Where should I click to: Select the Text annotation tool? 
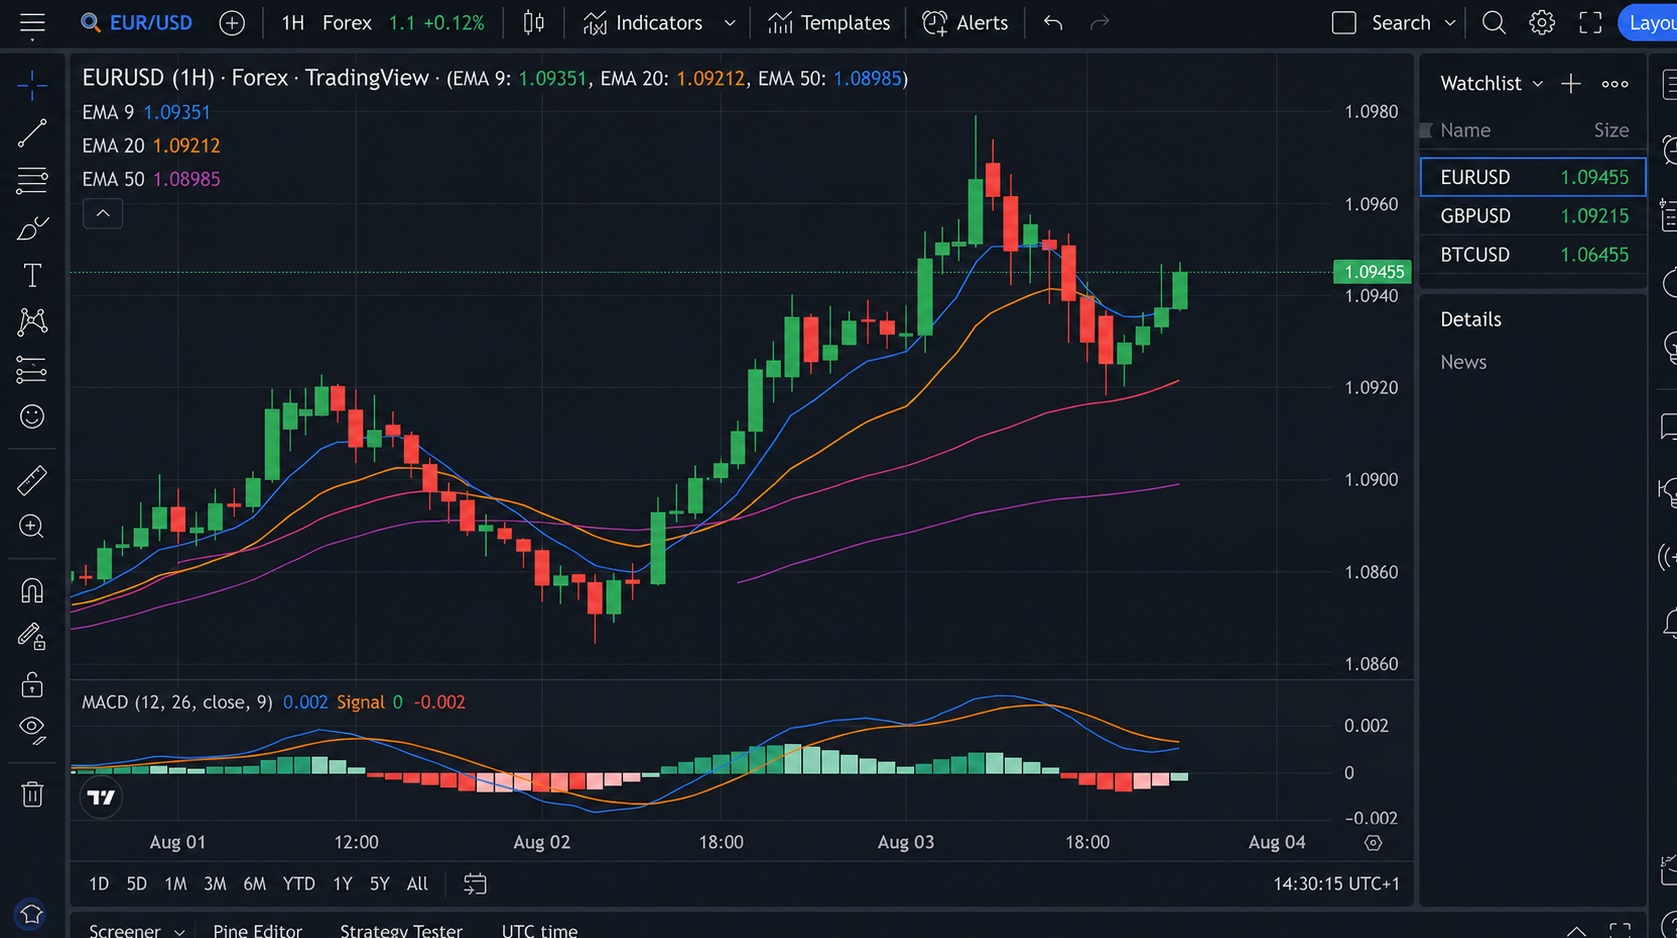[x=32, y=275]
